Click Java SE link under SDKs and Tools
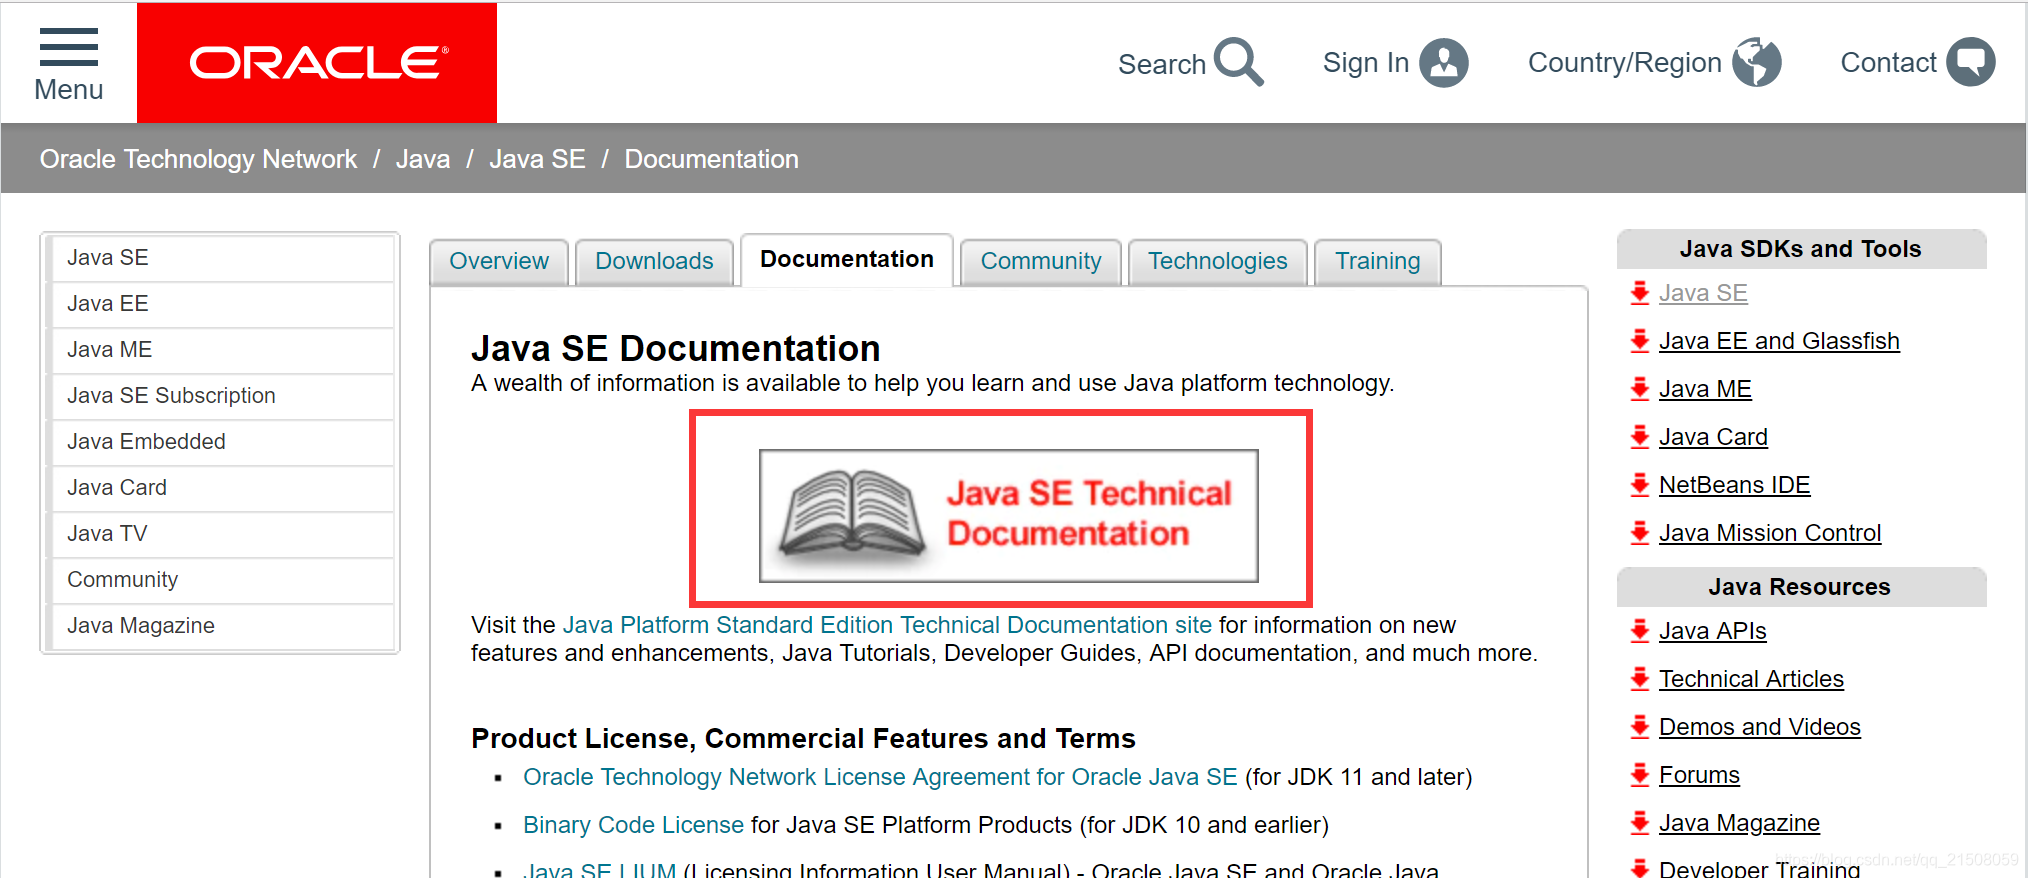The width and height of the screenshot is (2028, 878). [x=1703, y=293]
